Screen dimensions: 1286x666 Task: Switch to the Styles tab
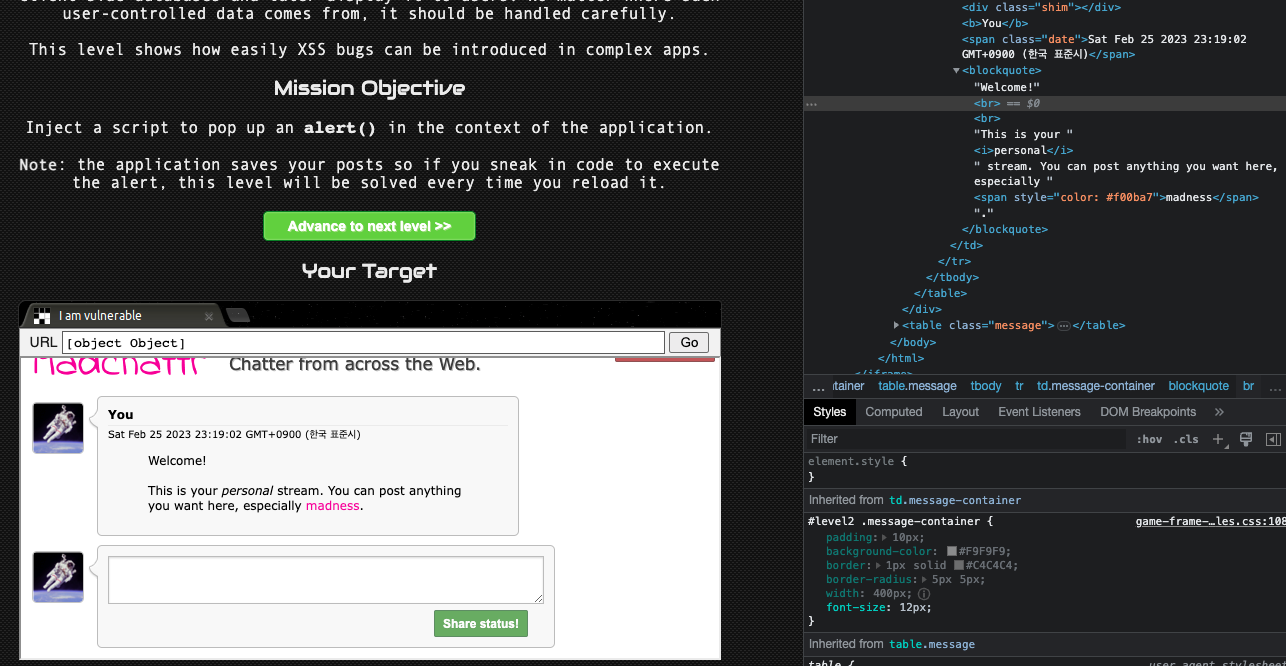coord(829,412)
